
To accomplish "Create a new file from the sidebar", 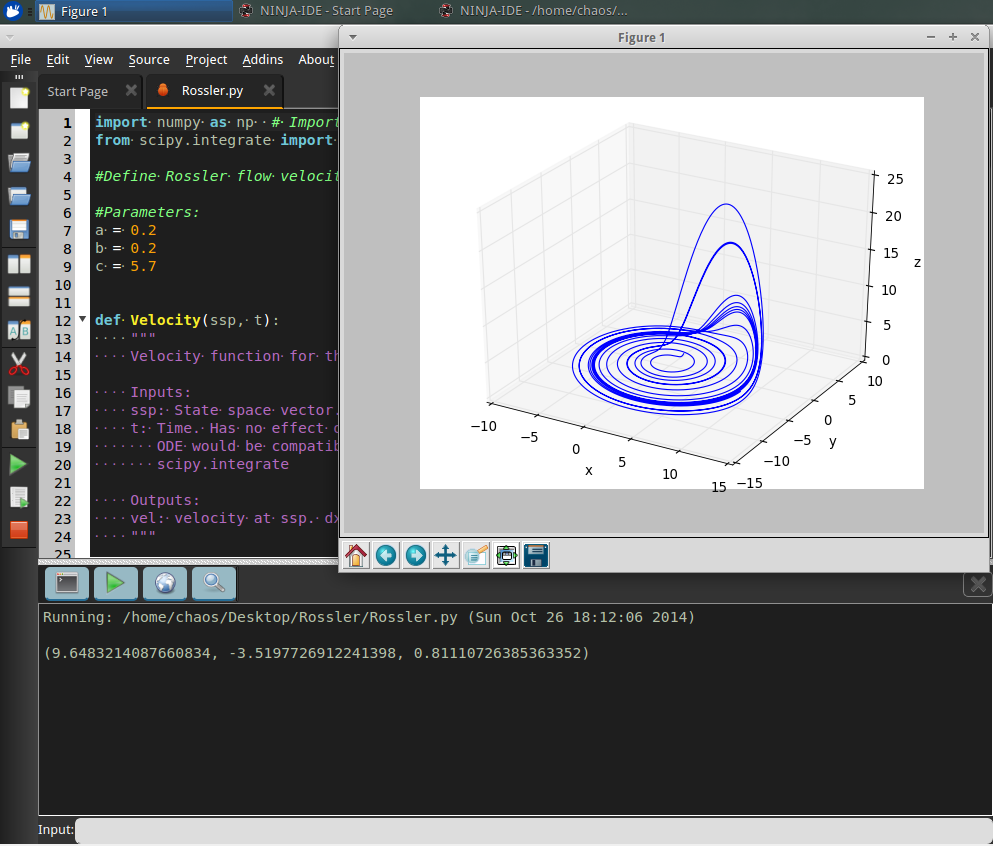I will pyautogui.click(x=19, y=98).
